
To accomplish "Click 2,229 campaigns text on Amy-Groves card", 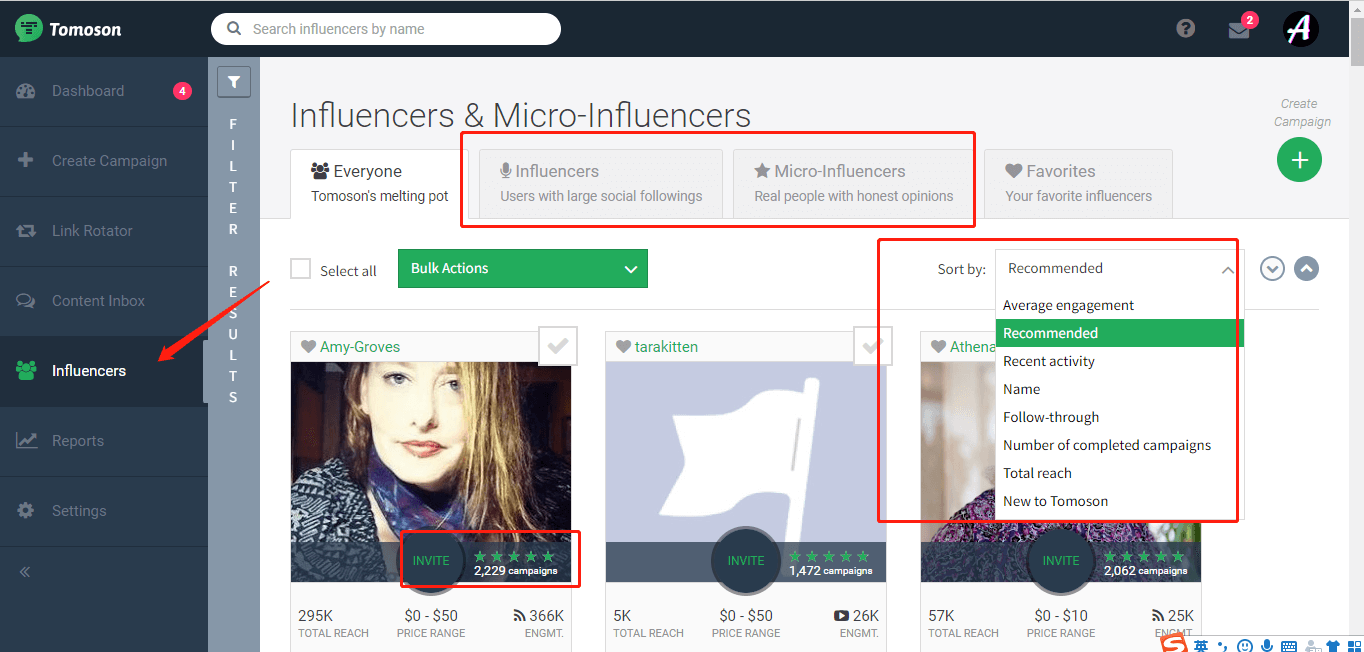I will 516,571.
